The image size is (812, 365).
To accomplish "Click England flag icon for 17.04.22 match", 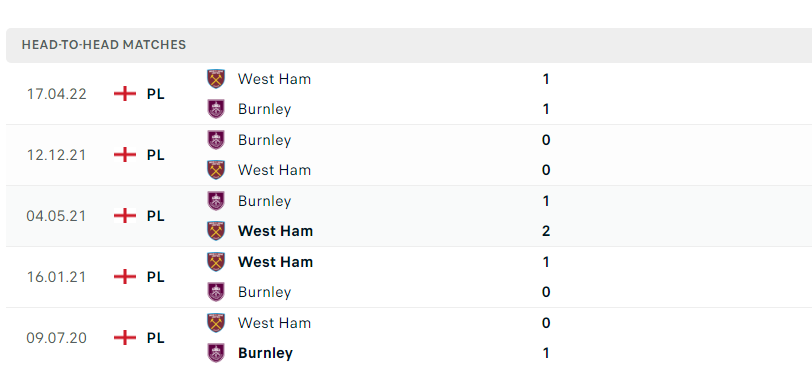I will [x=125, y=94].
